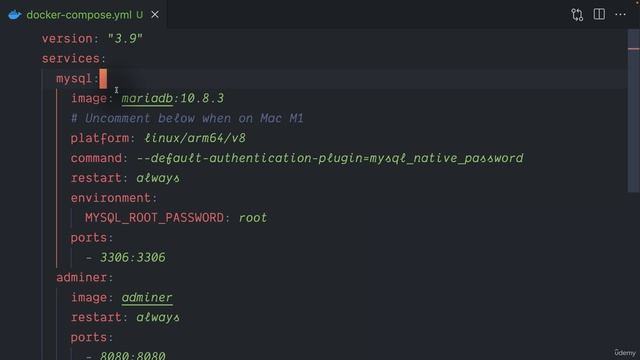Viewport: 640px width, 360px height.
Task: Click the root password value
Action: coord(253,218)
